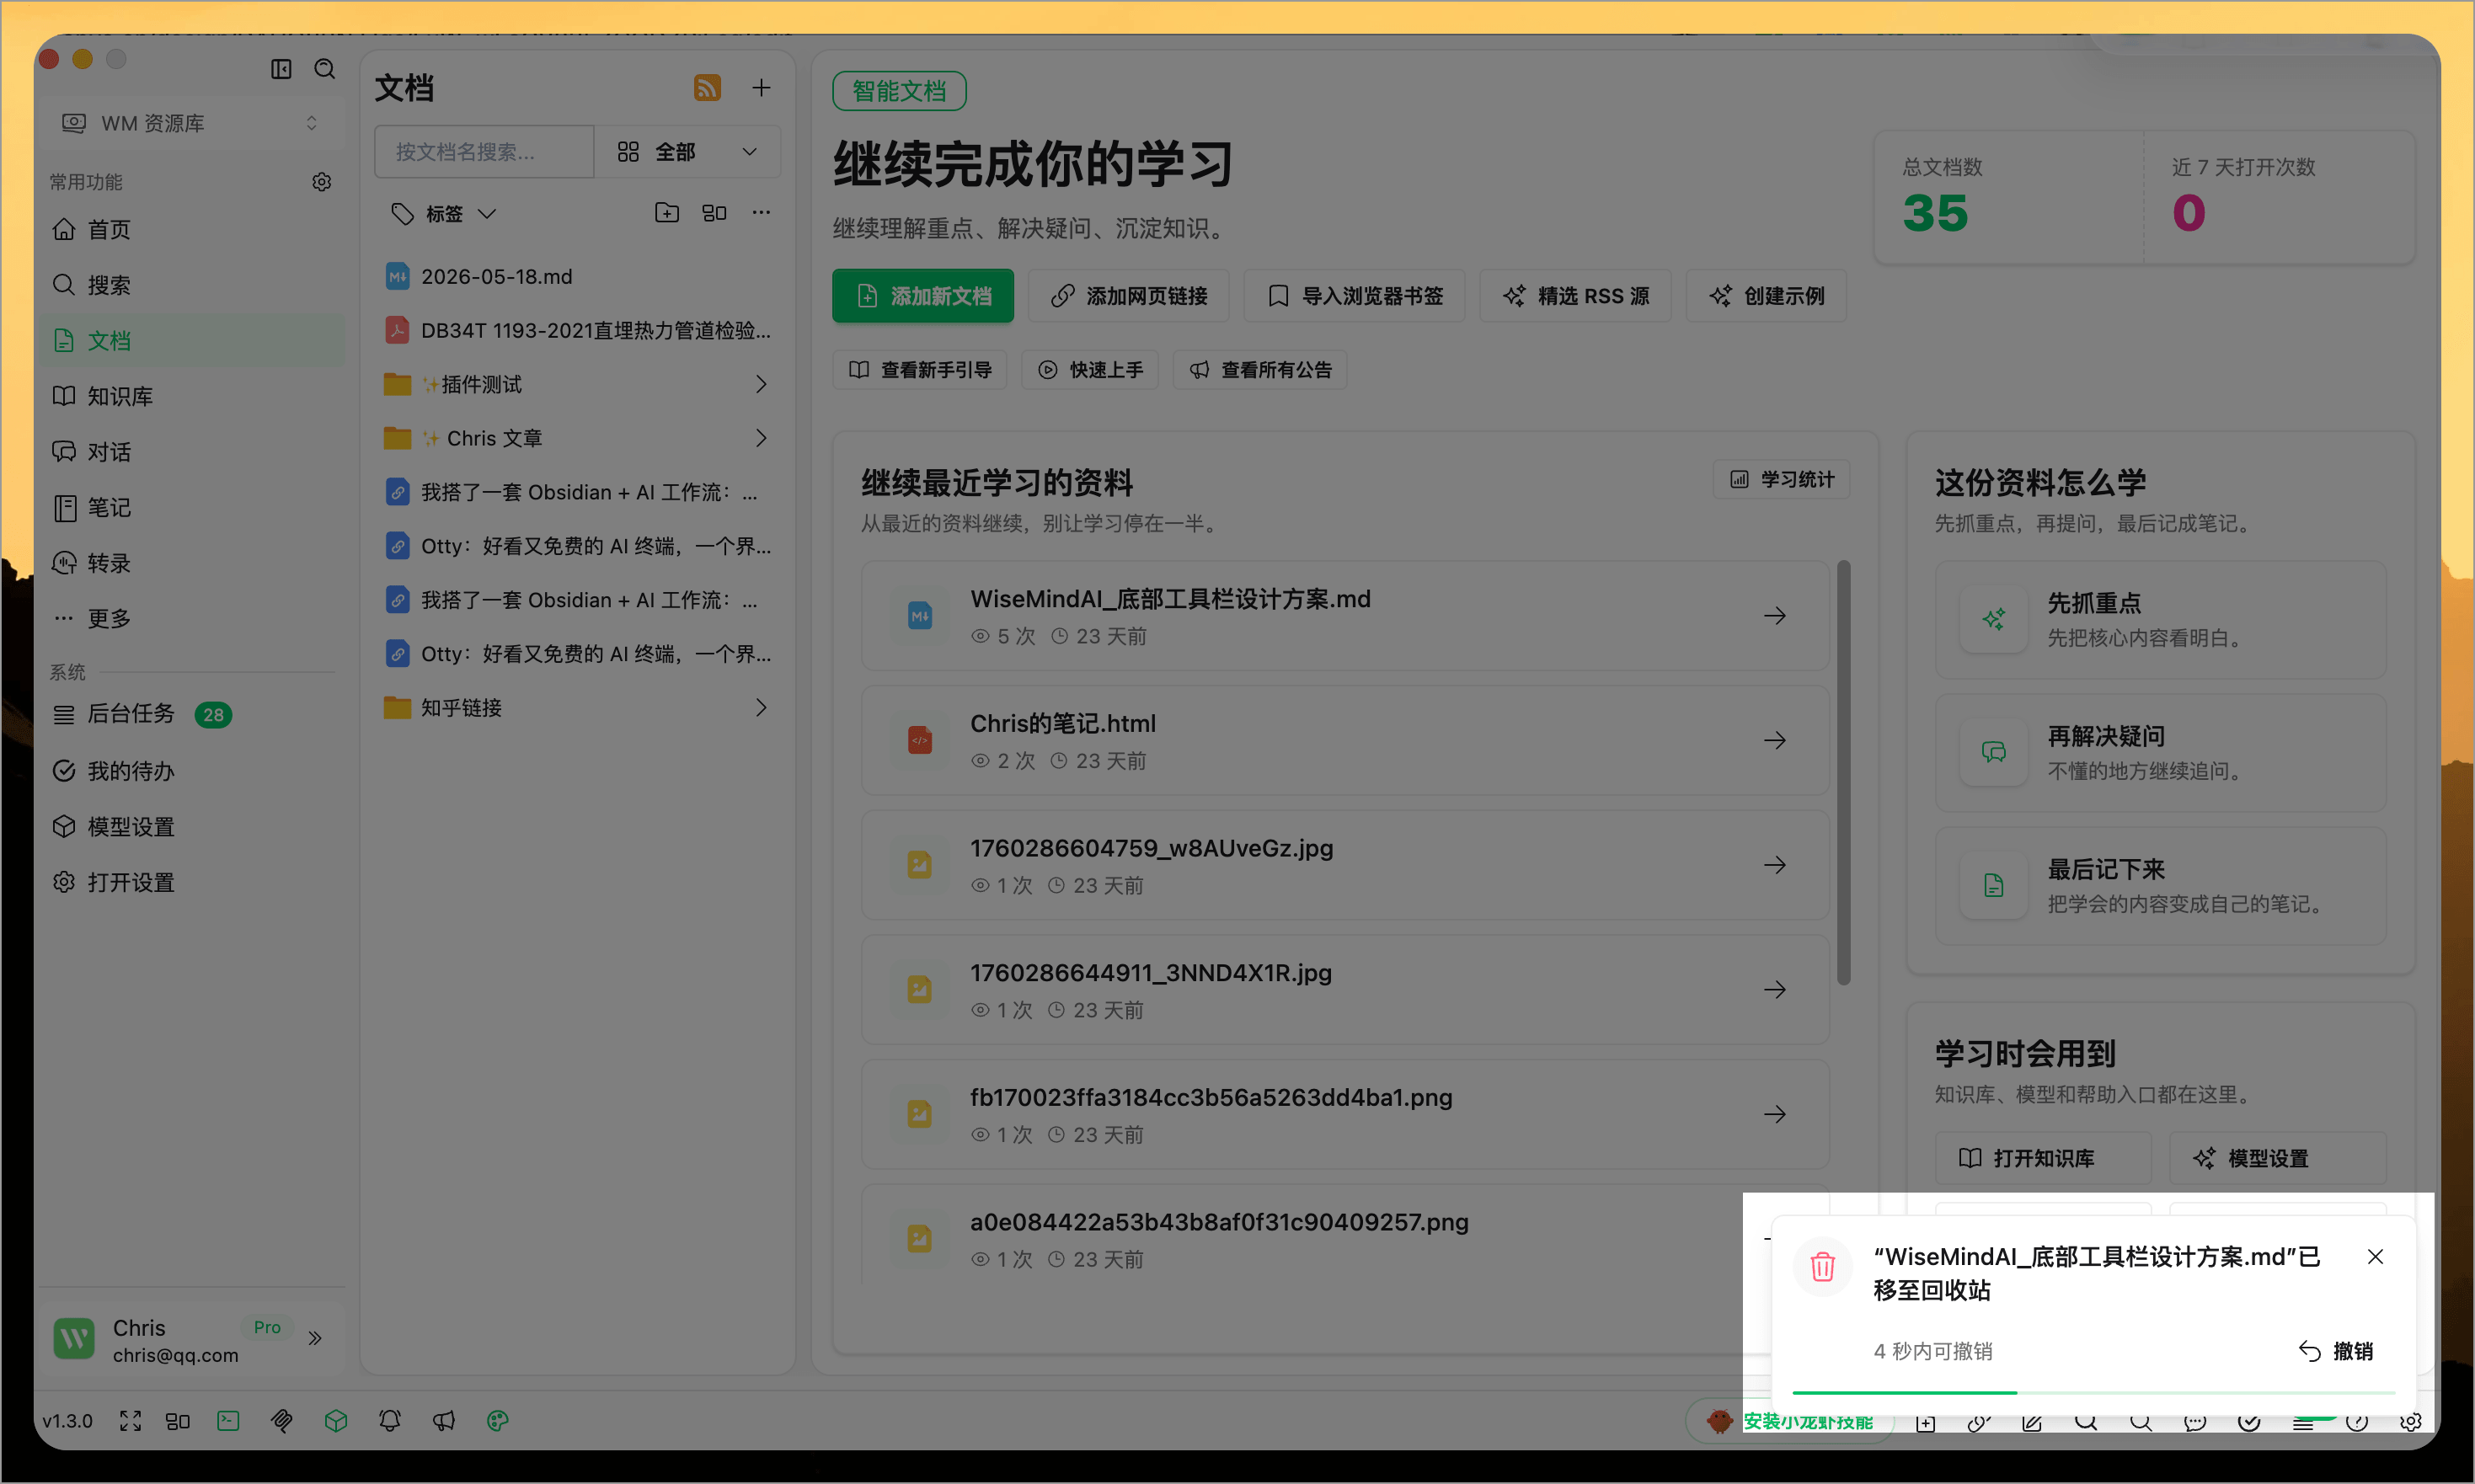
Task: Open 我的待办 in sidebar
Action: [190, 771]
